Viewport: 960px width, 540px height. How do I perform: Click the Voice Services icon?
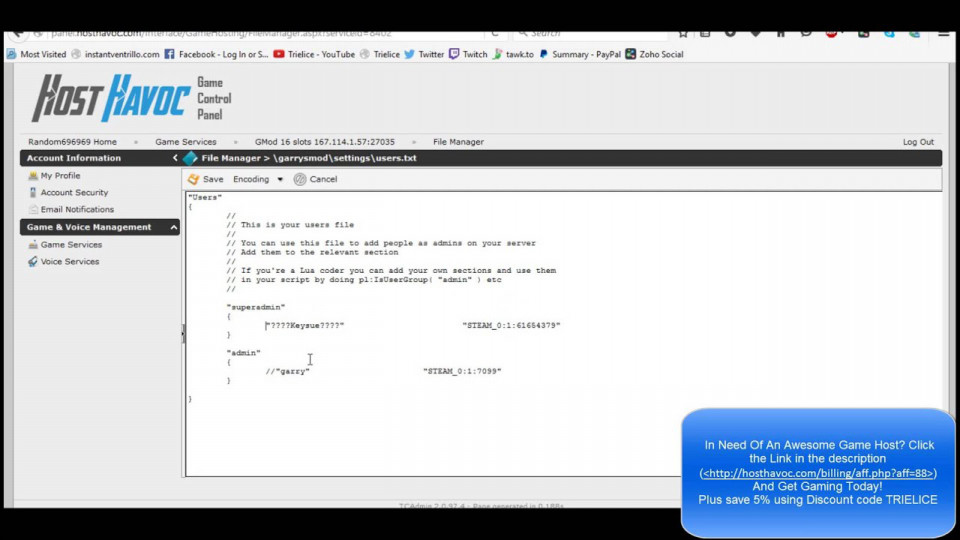click(33, 261)
